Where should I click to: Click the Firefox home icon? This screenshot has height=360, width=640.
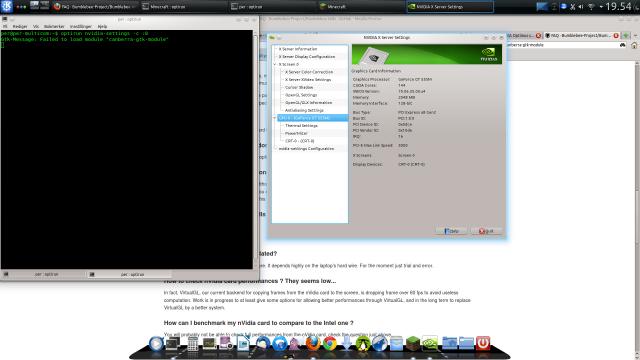click(634, 45)
